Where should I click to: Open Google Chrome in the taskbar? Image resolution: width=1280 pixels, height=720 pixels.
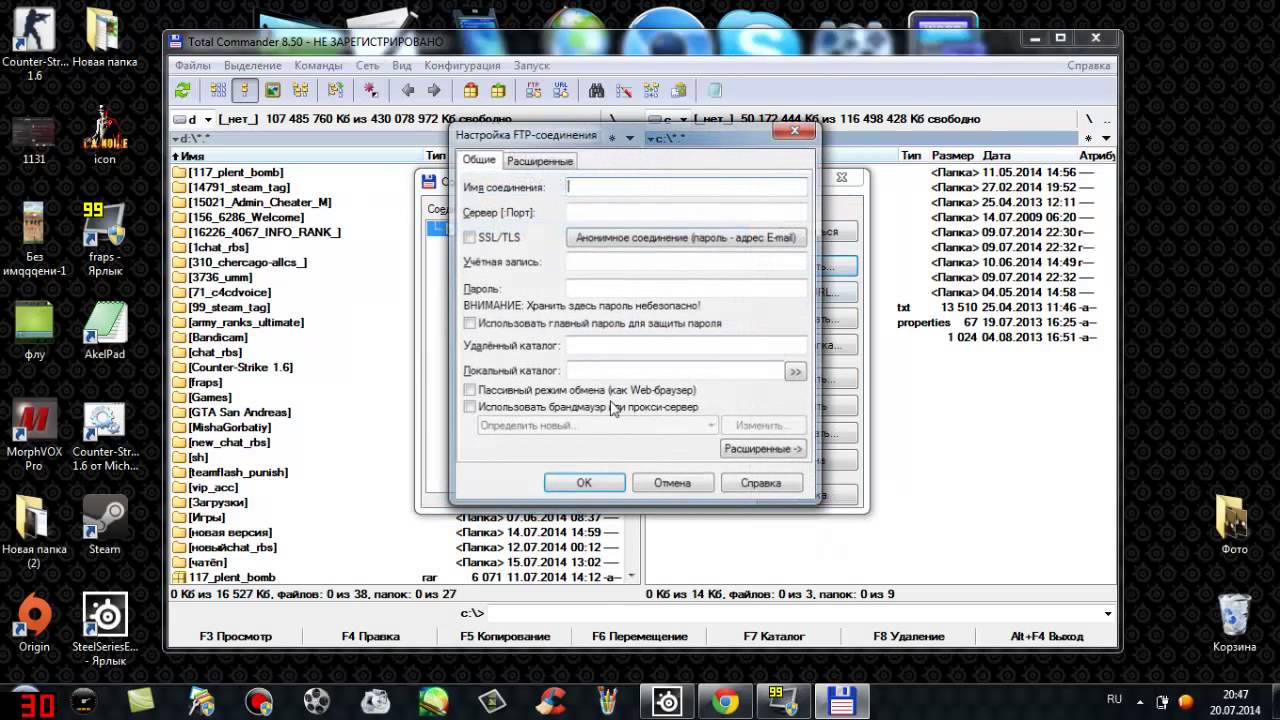[x=726, y=702]
